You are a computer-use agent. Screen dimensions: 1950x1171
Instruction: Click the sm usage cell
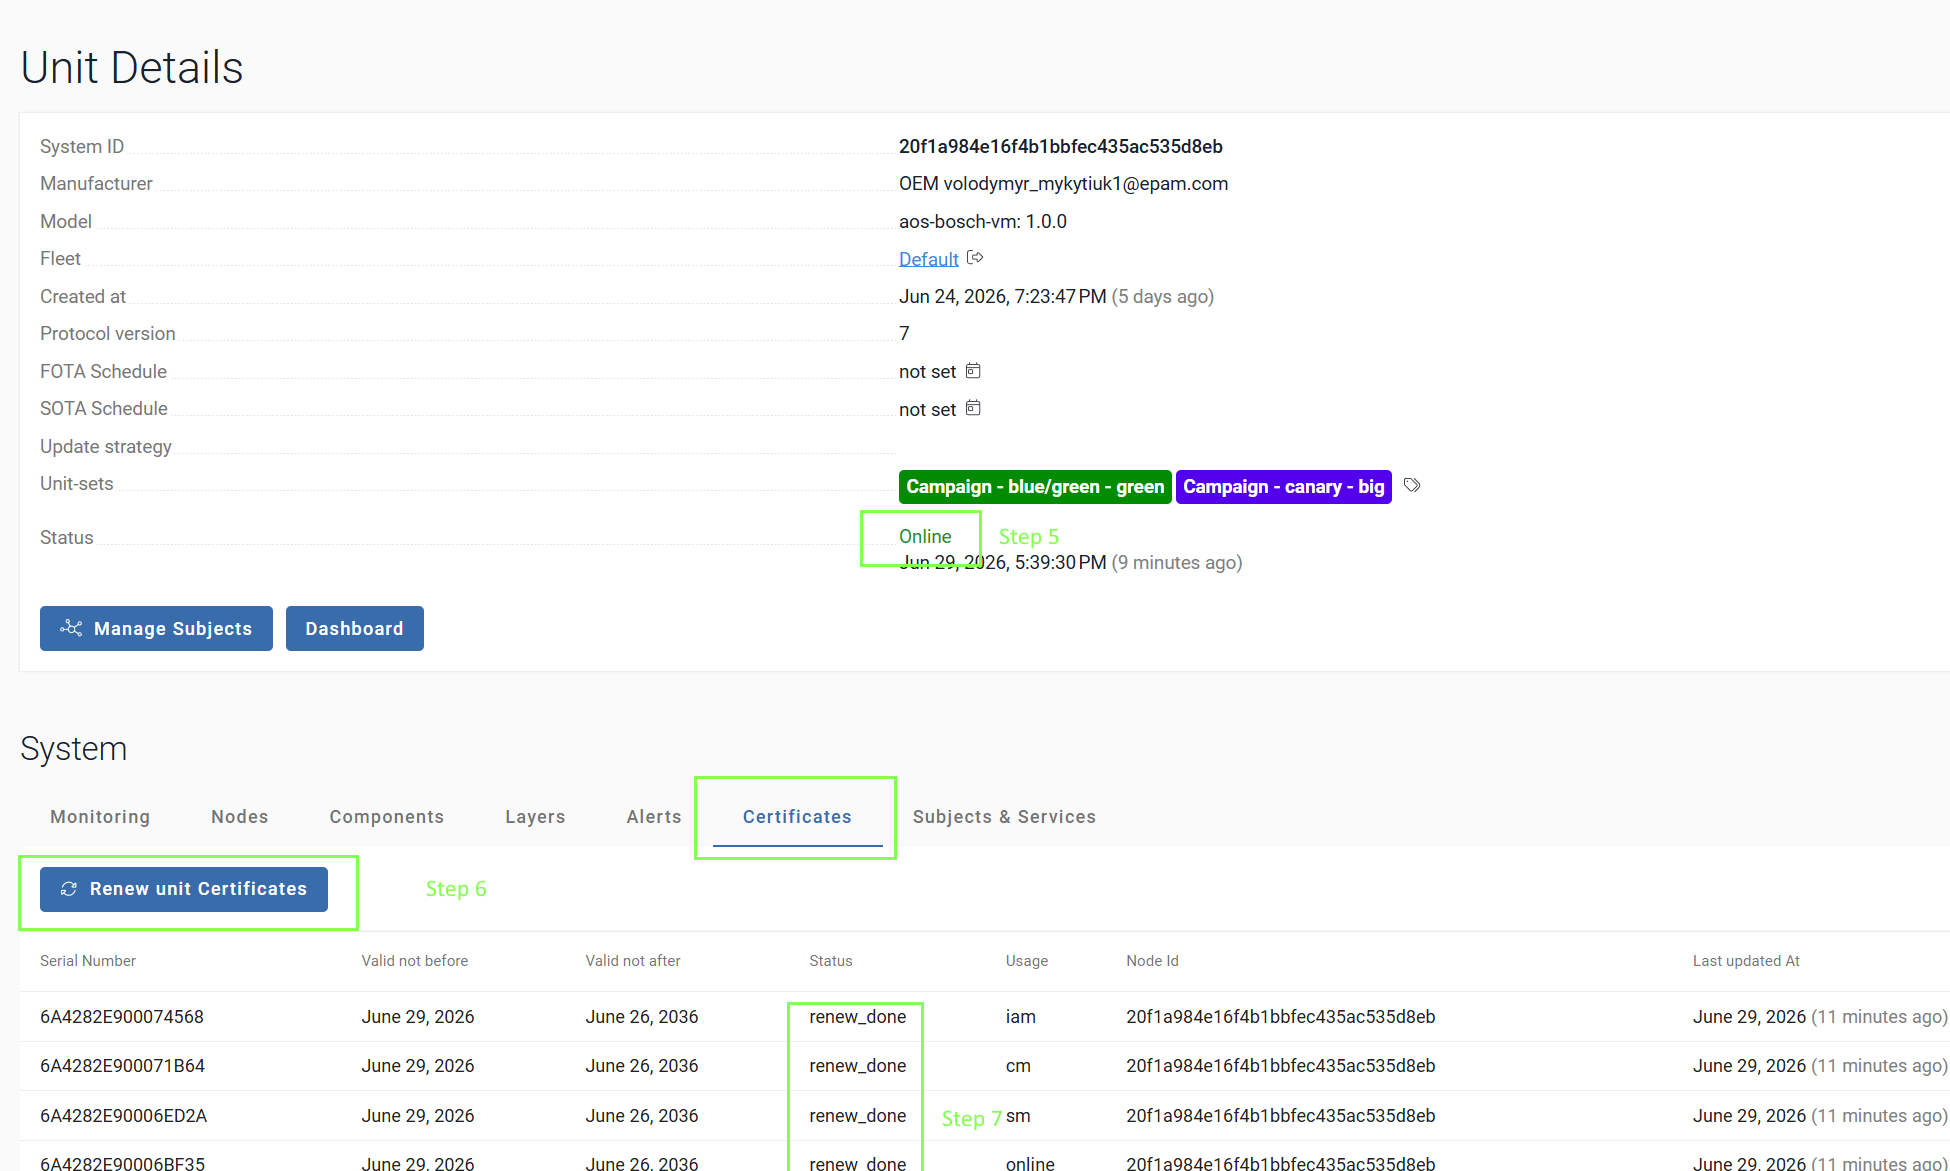point(1018,1116)
